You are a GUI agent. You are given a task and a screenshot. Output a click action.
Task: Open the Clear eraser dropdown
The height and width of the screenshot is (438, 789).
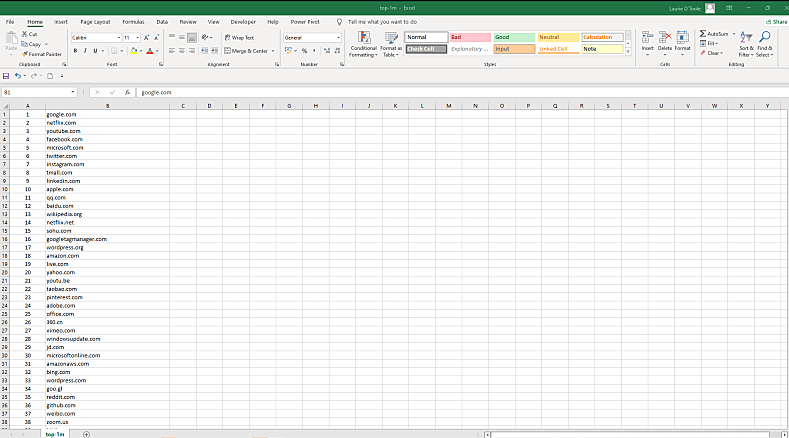711,53
